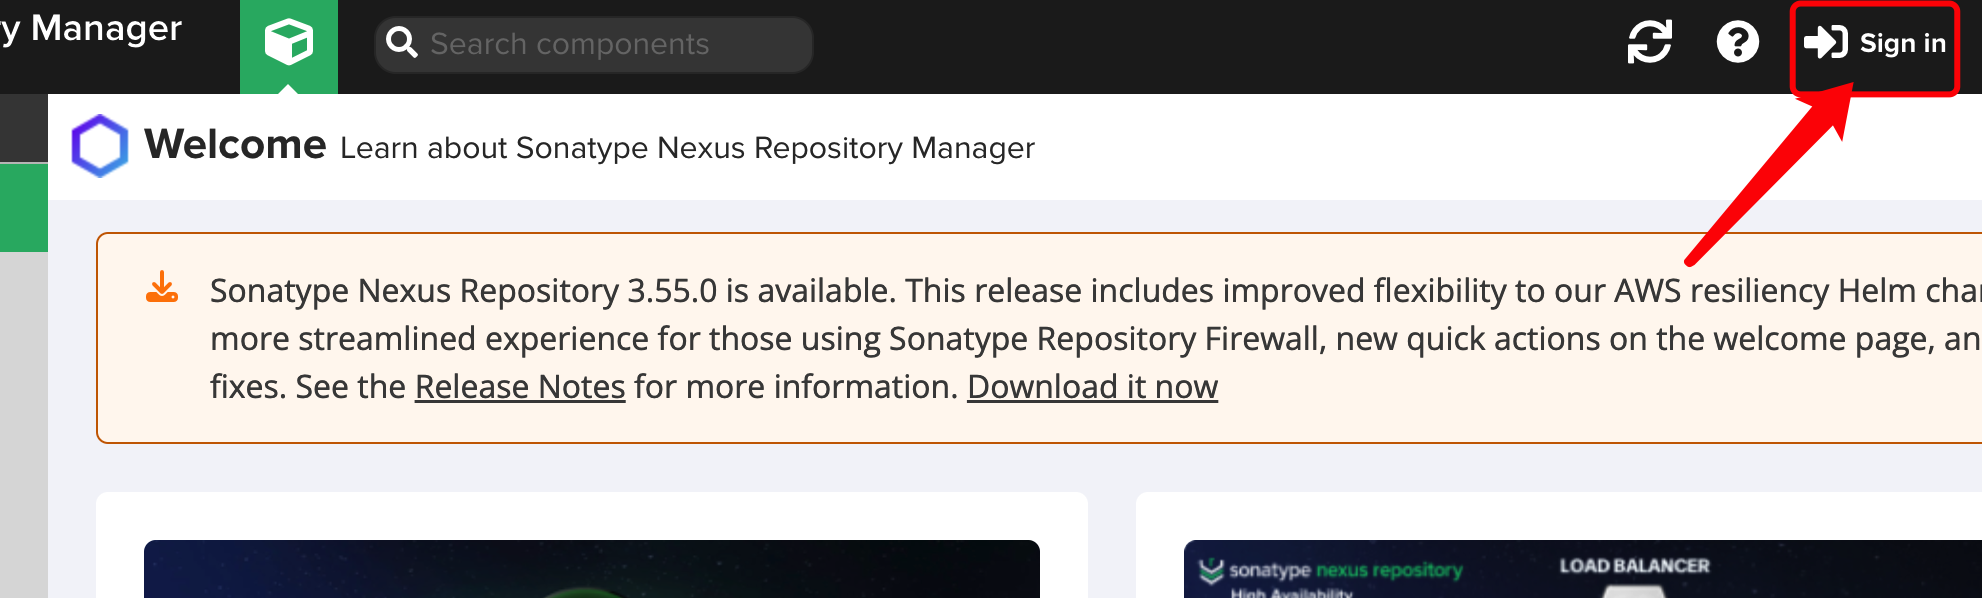The width and height of the screenshot is (1982, 598).
Task: Follow the Download it now link
Action: click(1092, 387)
